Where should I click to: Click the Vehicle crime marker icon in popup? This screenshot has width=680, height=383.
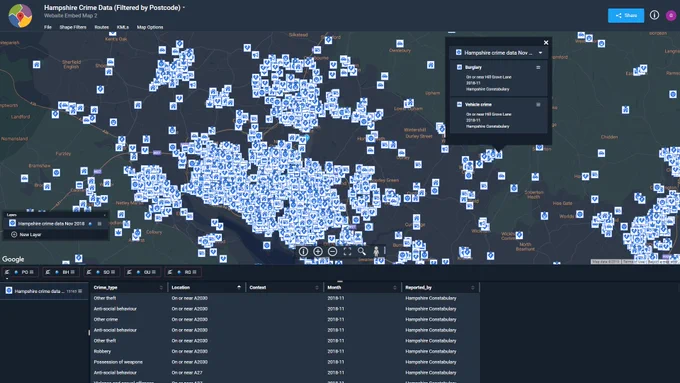point(459,105)
